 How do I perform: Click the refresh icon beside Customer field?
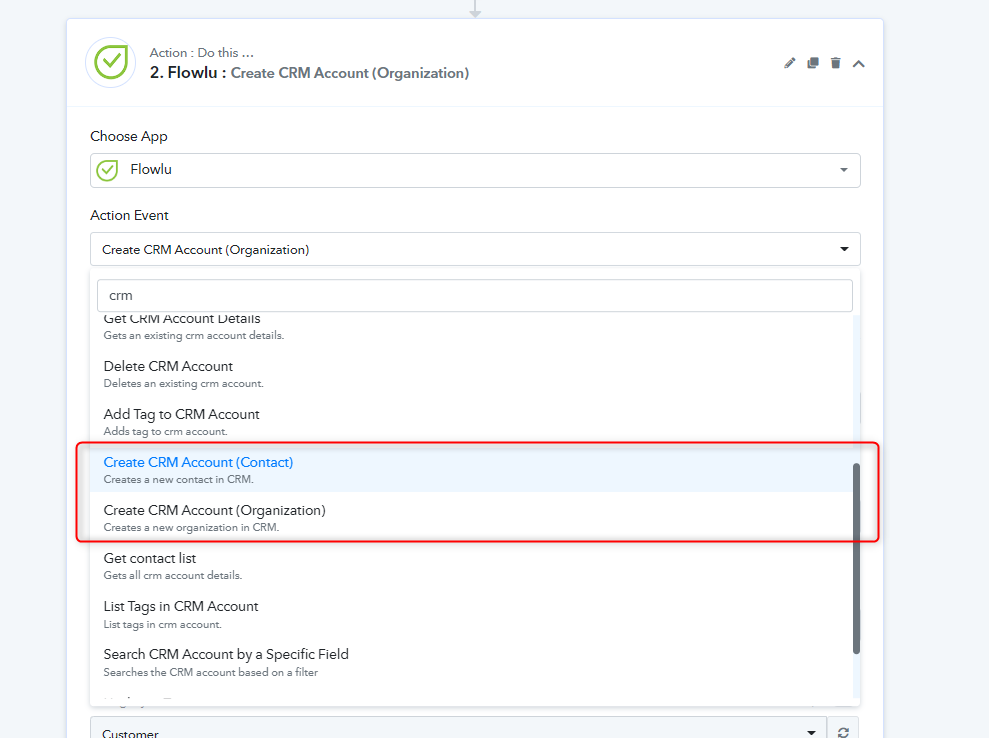(843, 732)
